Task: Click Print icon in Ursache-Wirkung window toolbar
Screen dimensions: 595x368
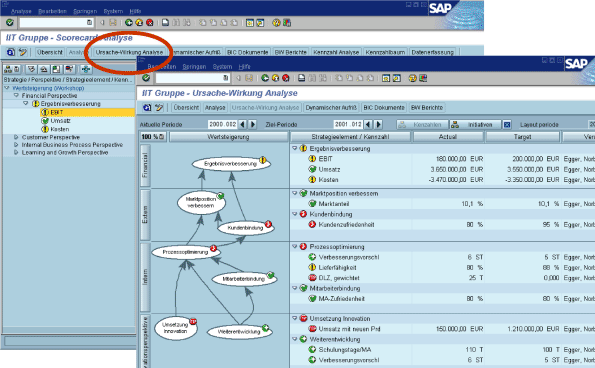Action: pyautogui.click(x=301, y=78)
